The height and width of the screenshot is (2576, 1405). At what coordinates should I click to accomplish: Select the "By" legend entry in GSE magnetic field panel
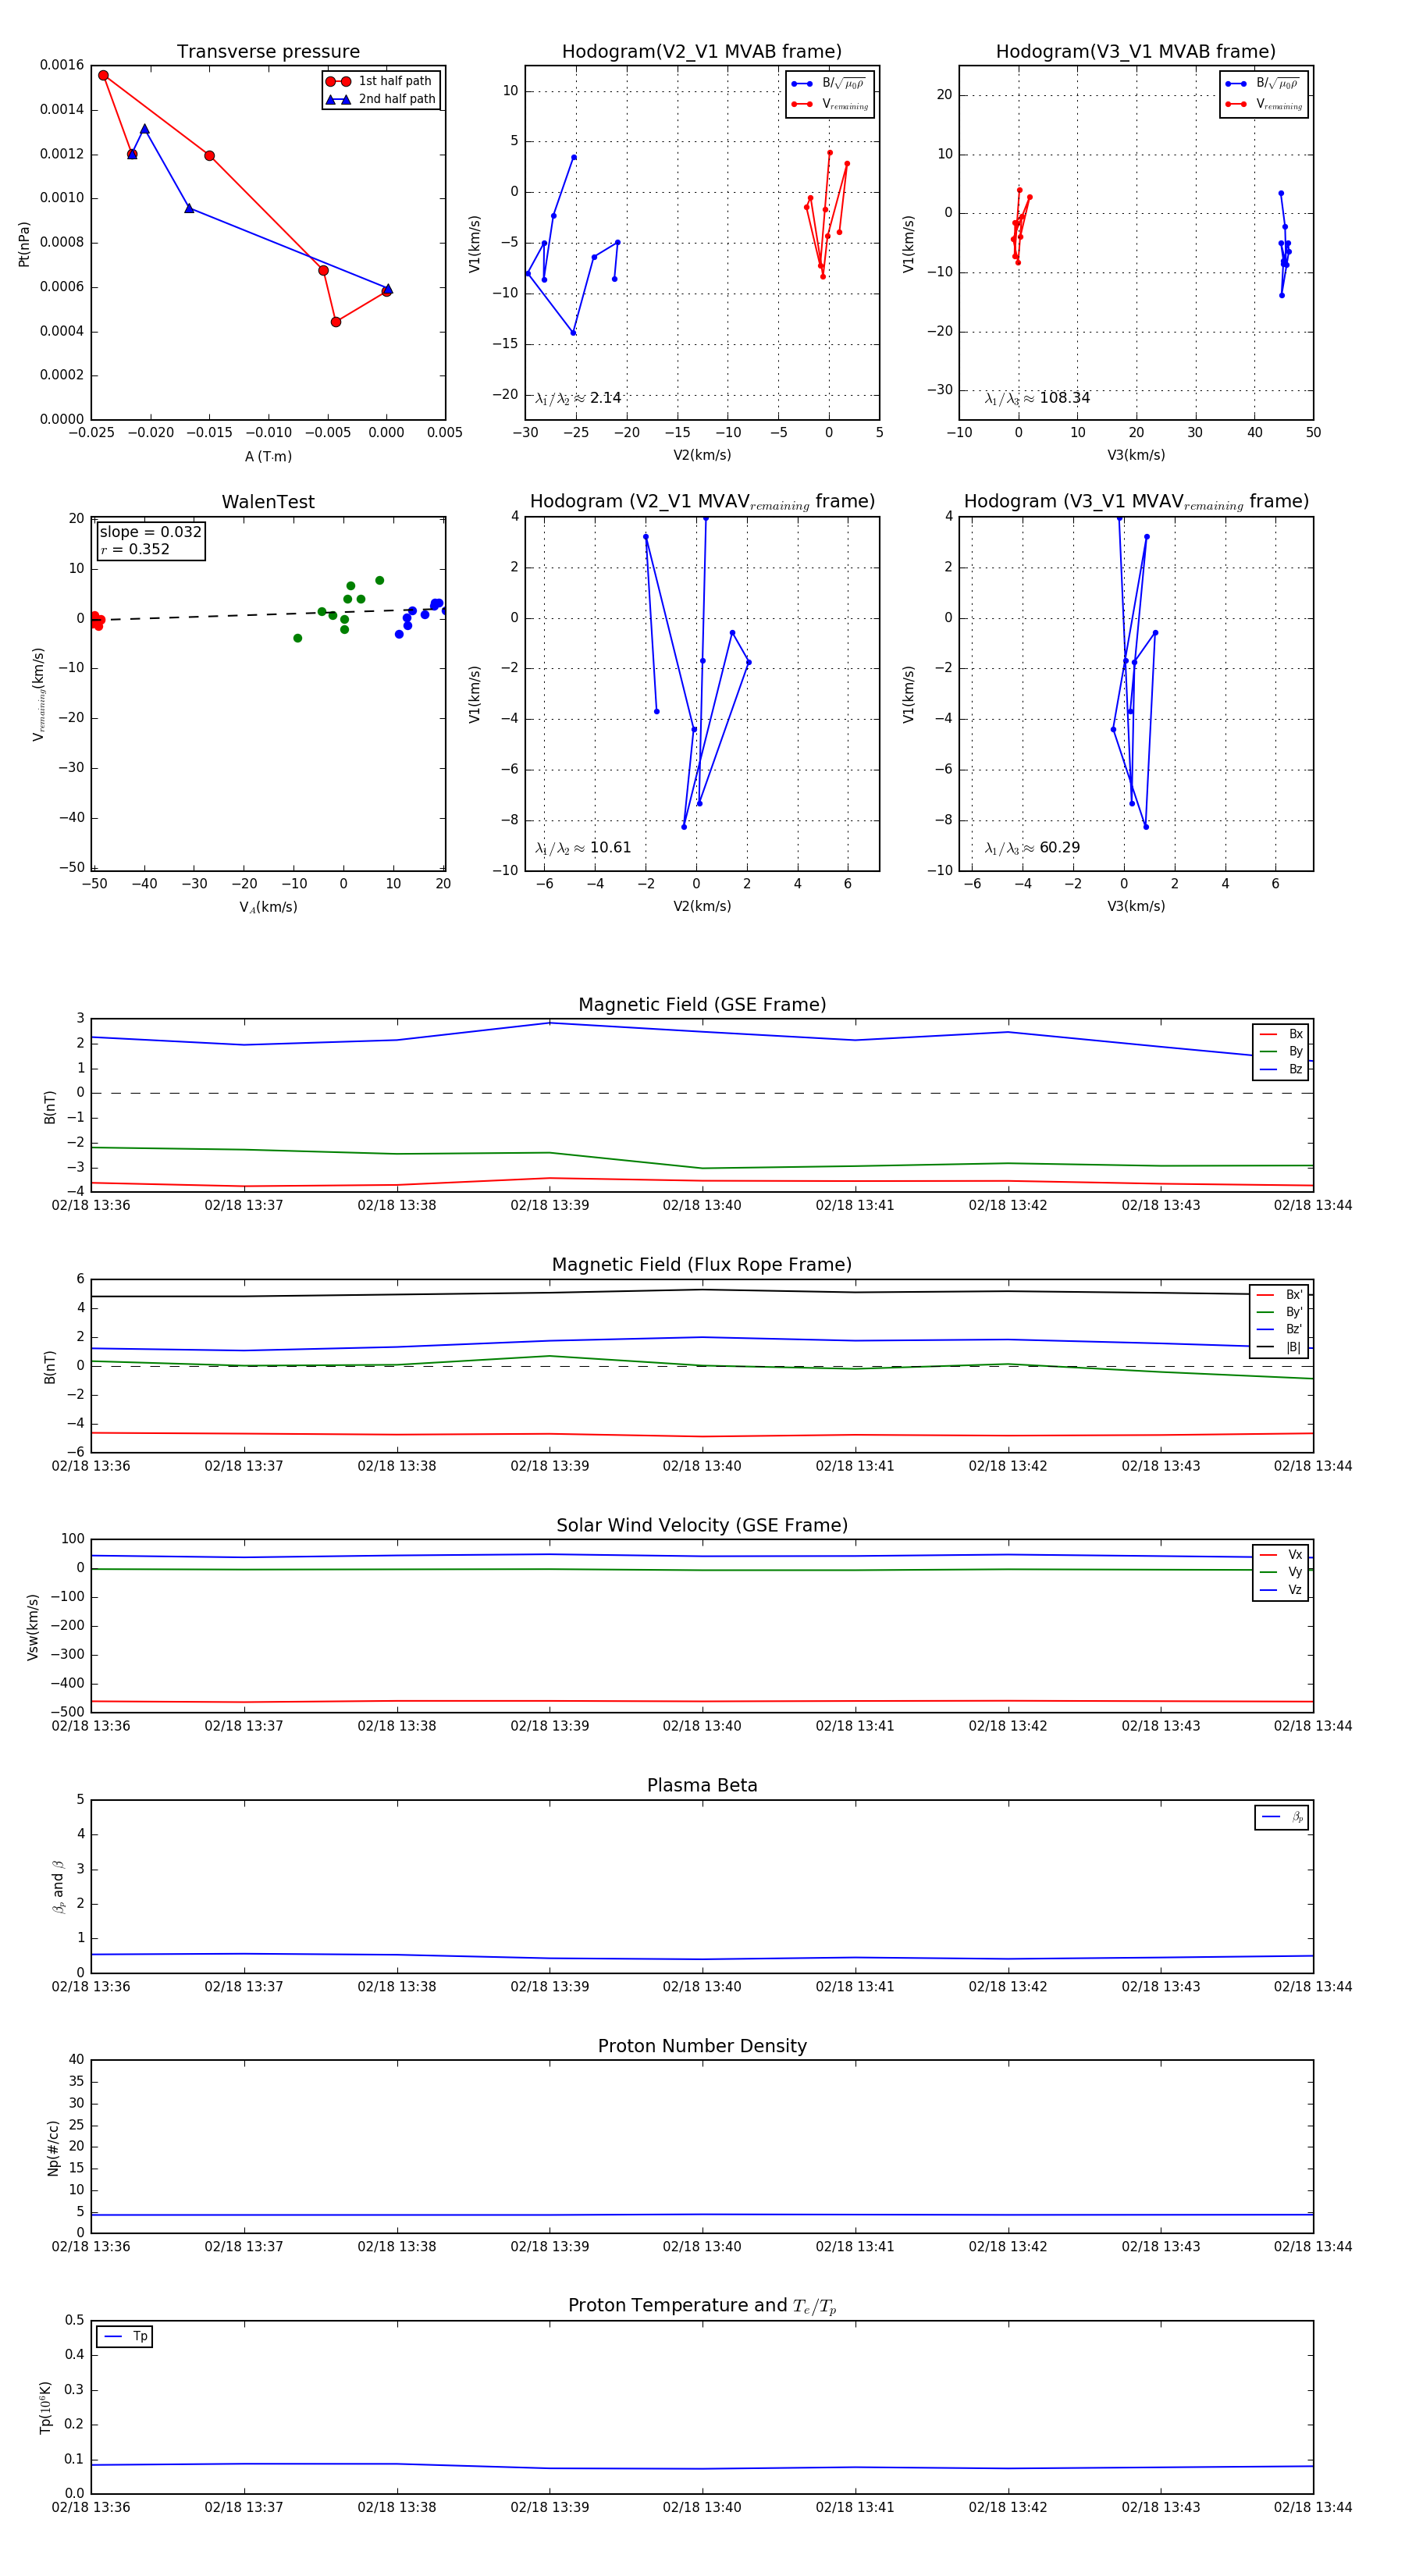tap(1281, 1051)
